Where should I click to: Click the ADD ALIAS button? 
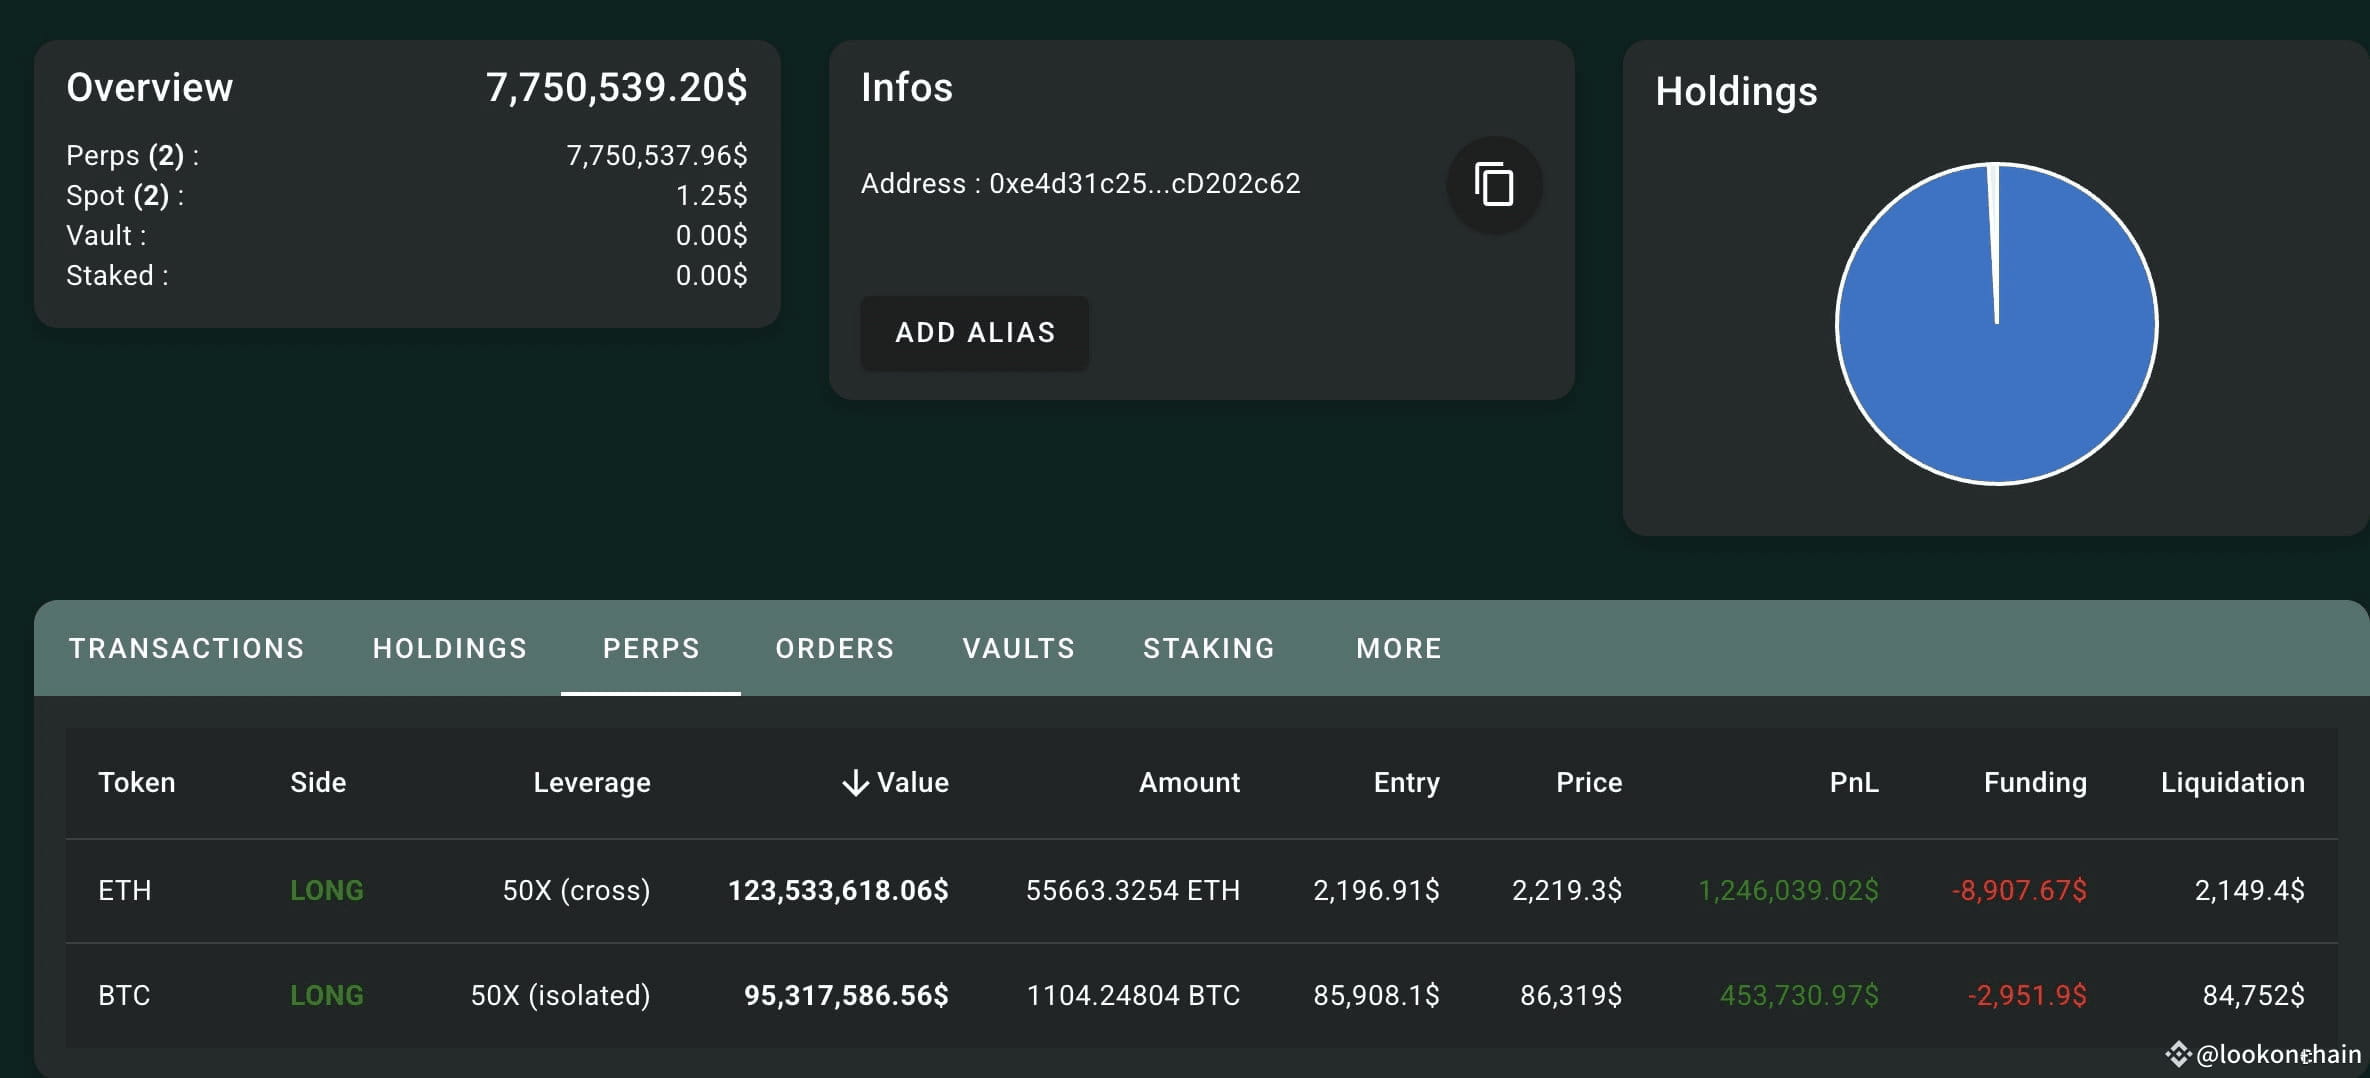pyautogui.click(x=975, y=333)
